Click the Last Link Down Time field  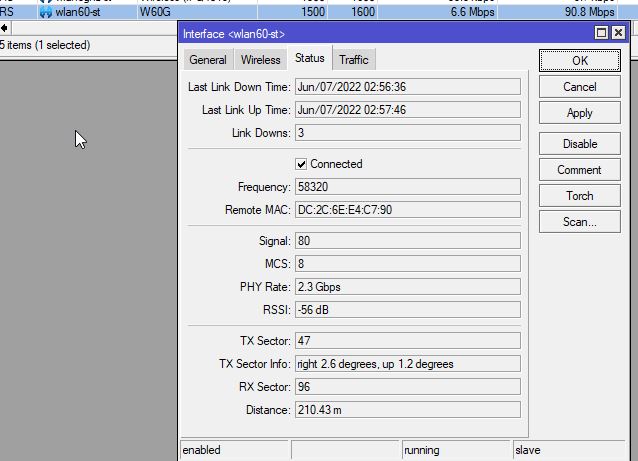click(x=408, y=87)
